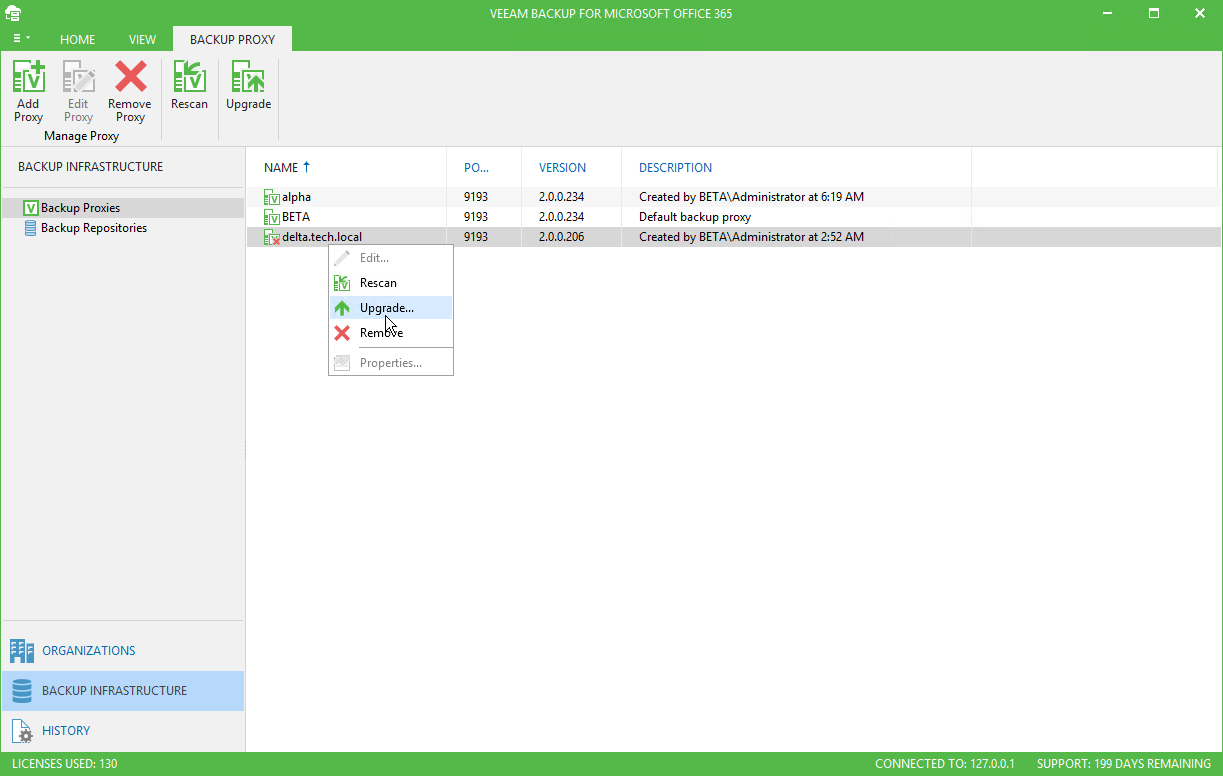Open the ORGANIZATIONS navigation pane

tap(122, 651)
